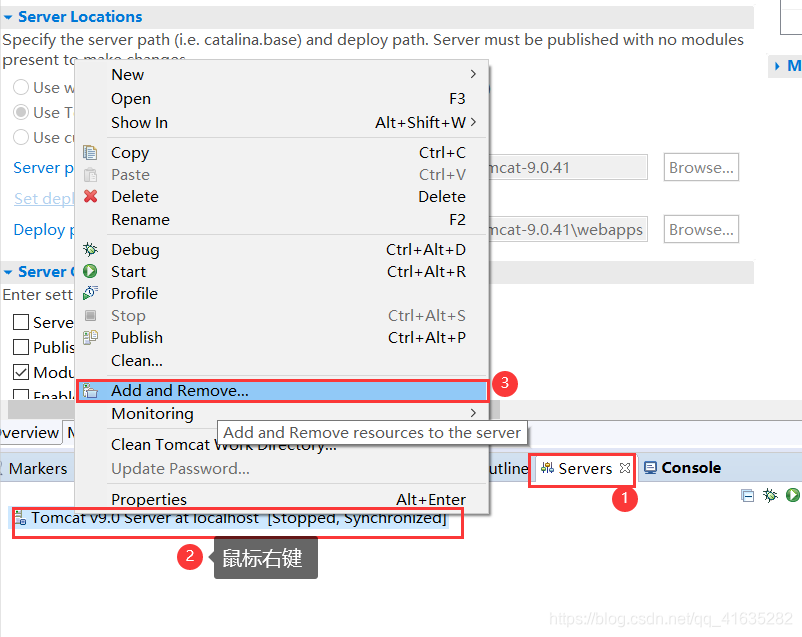Start server using green toolbar button

(793, 495)
